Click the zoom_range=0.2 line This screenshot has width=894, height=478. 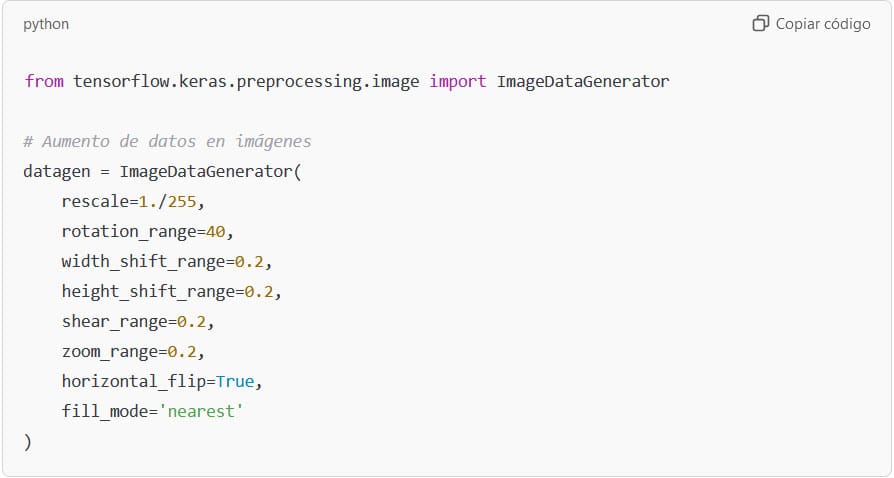[133, 351]
